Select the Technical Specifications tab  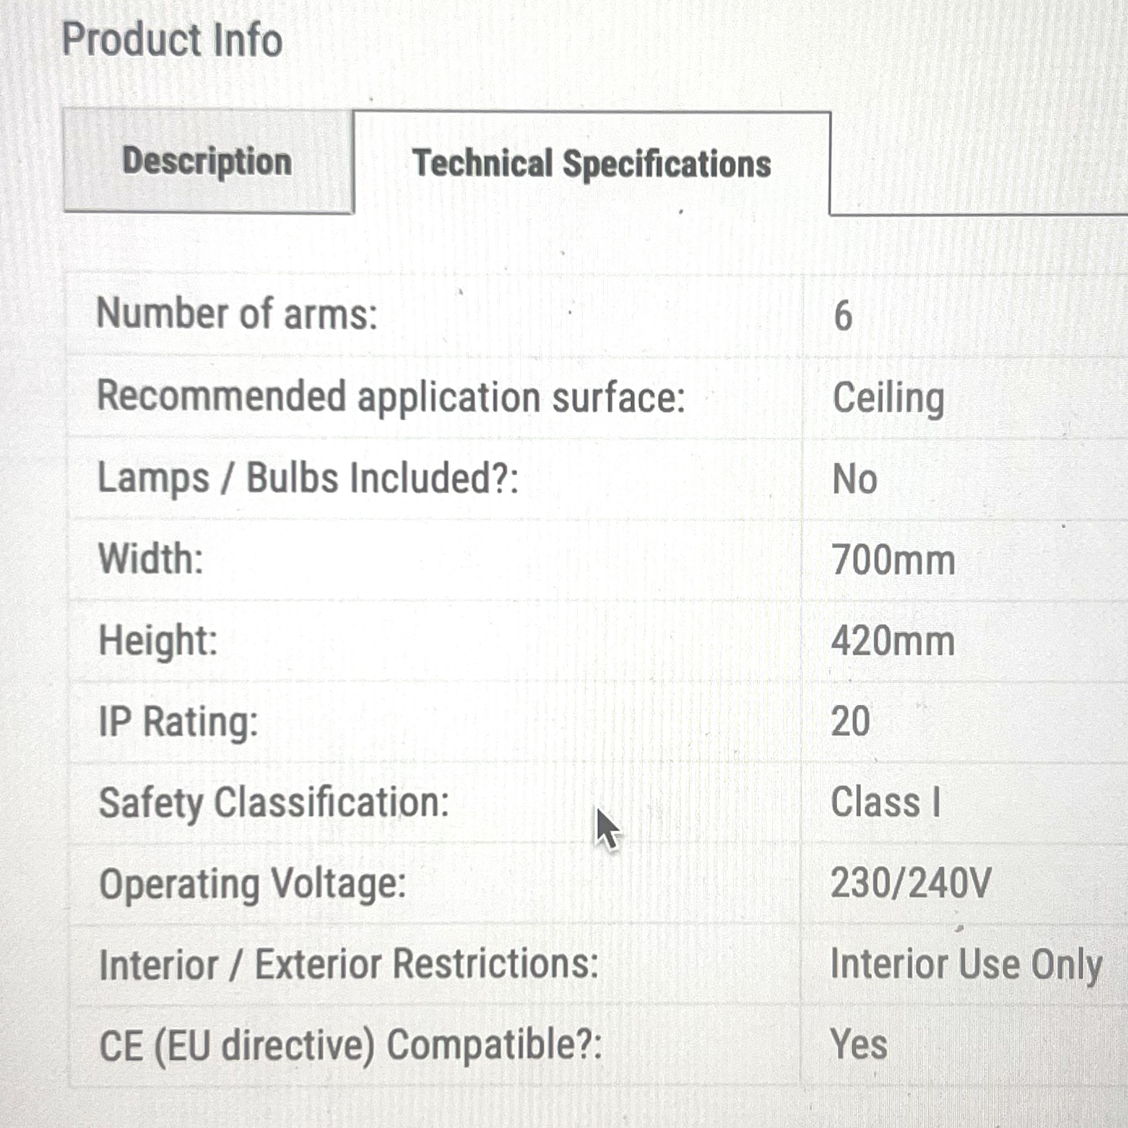[x=591, y=163]
